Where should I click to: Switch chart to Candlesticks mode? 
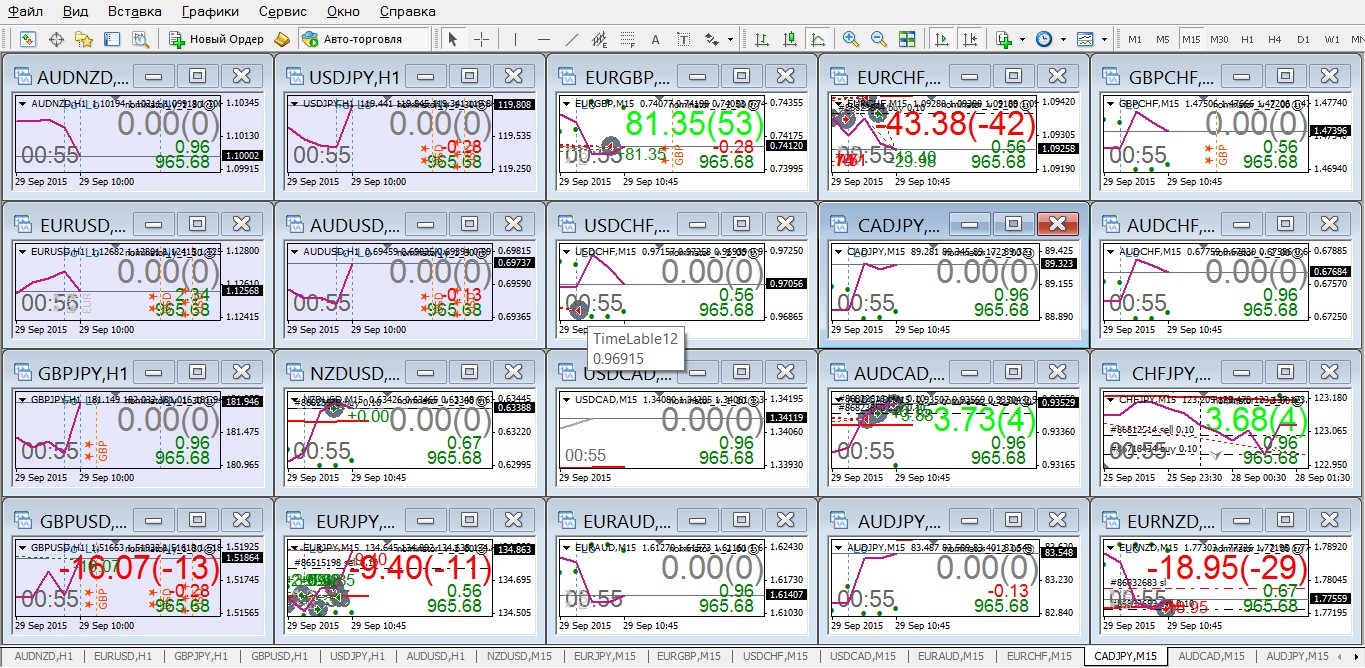pyautogui.click(x=790, y=39)
